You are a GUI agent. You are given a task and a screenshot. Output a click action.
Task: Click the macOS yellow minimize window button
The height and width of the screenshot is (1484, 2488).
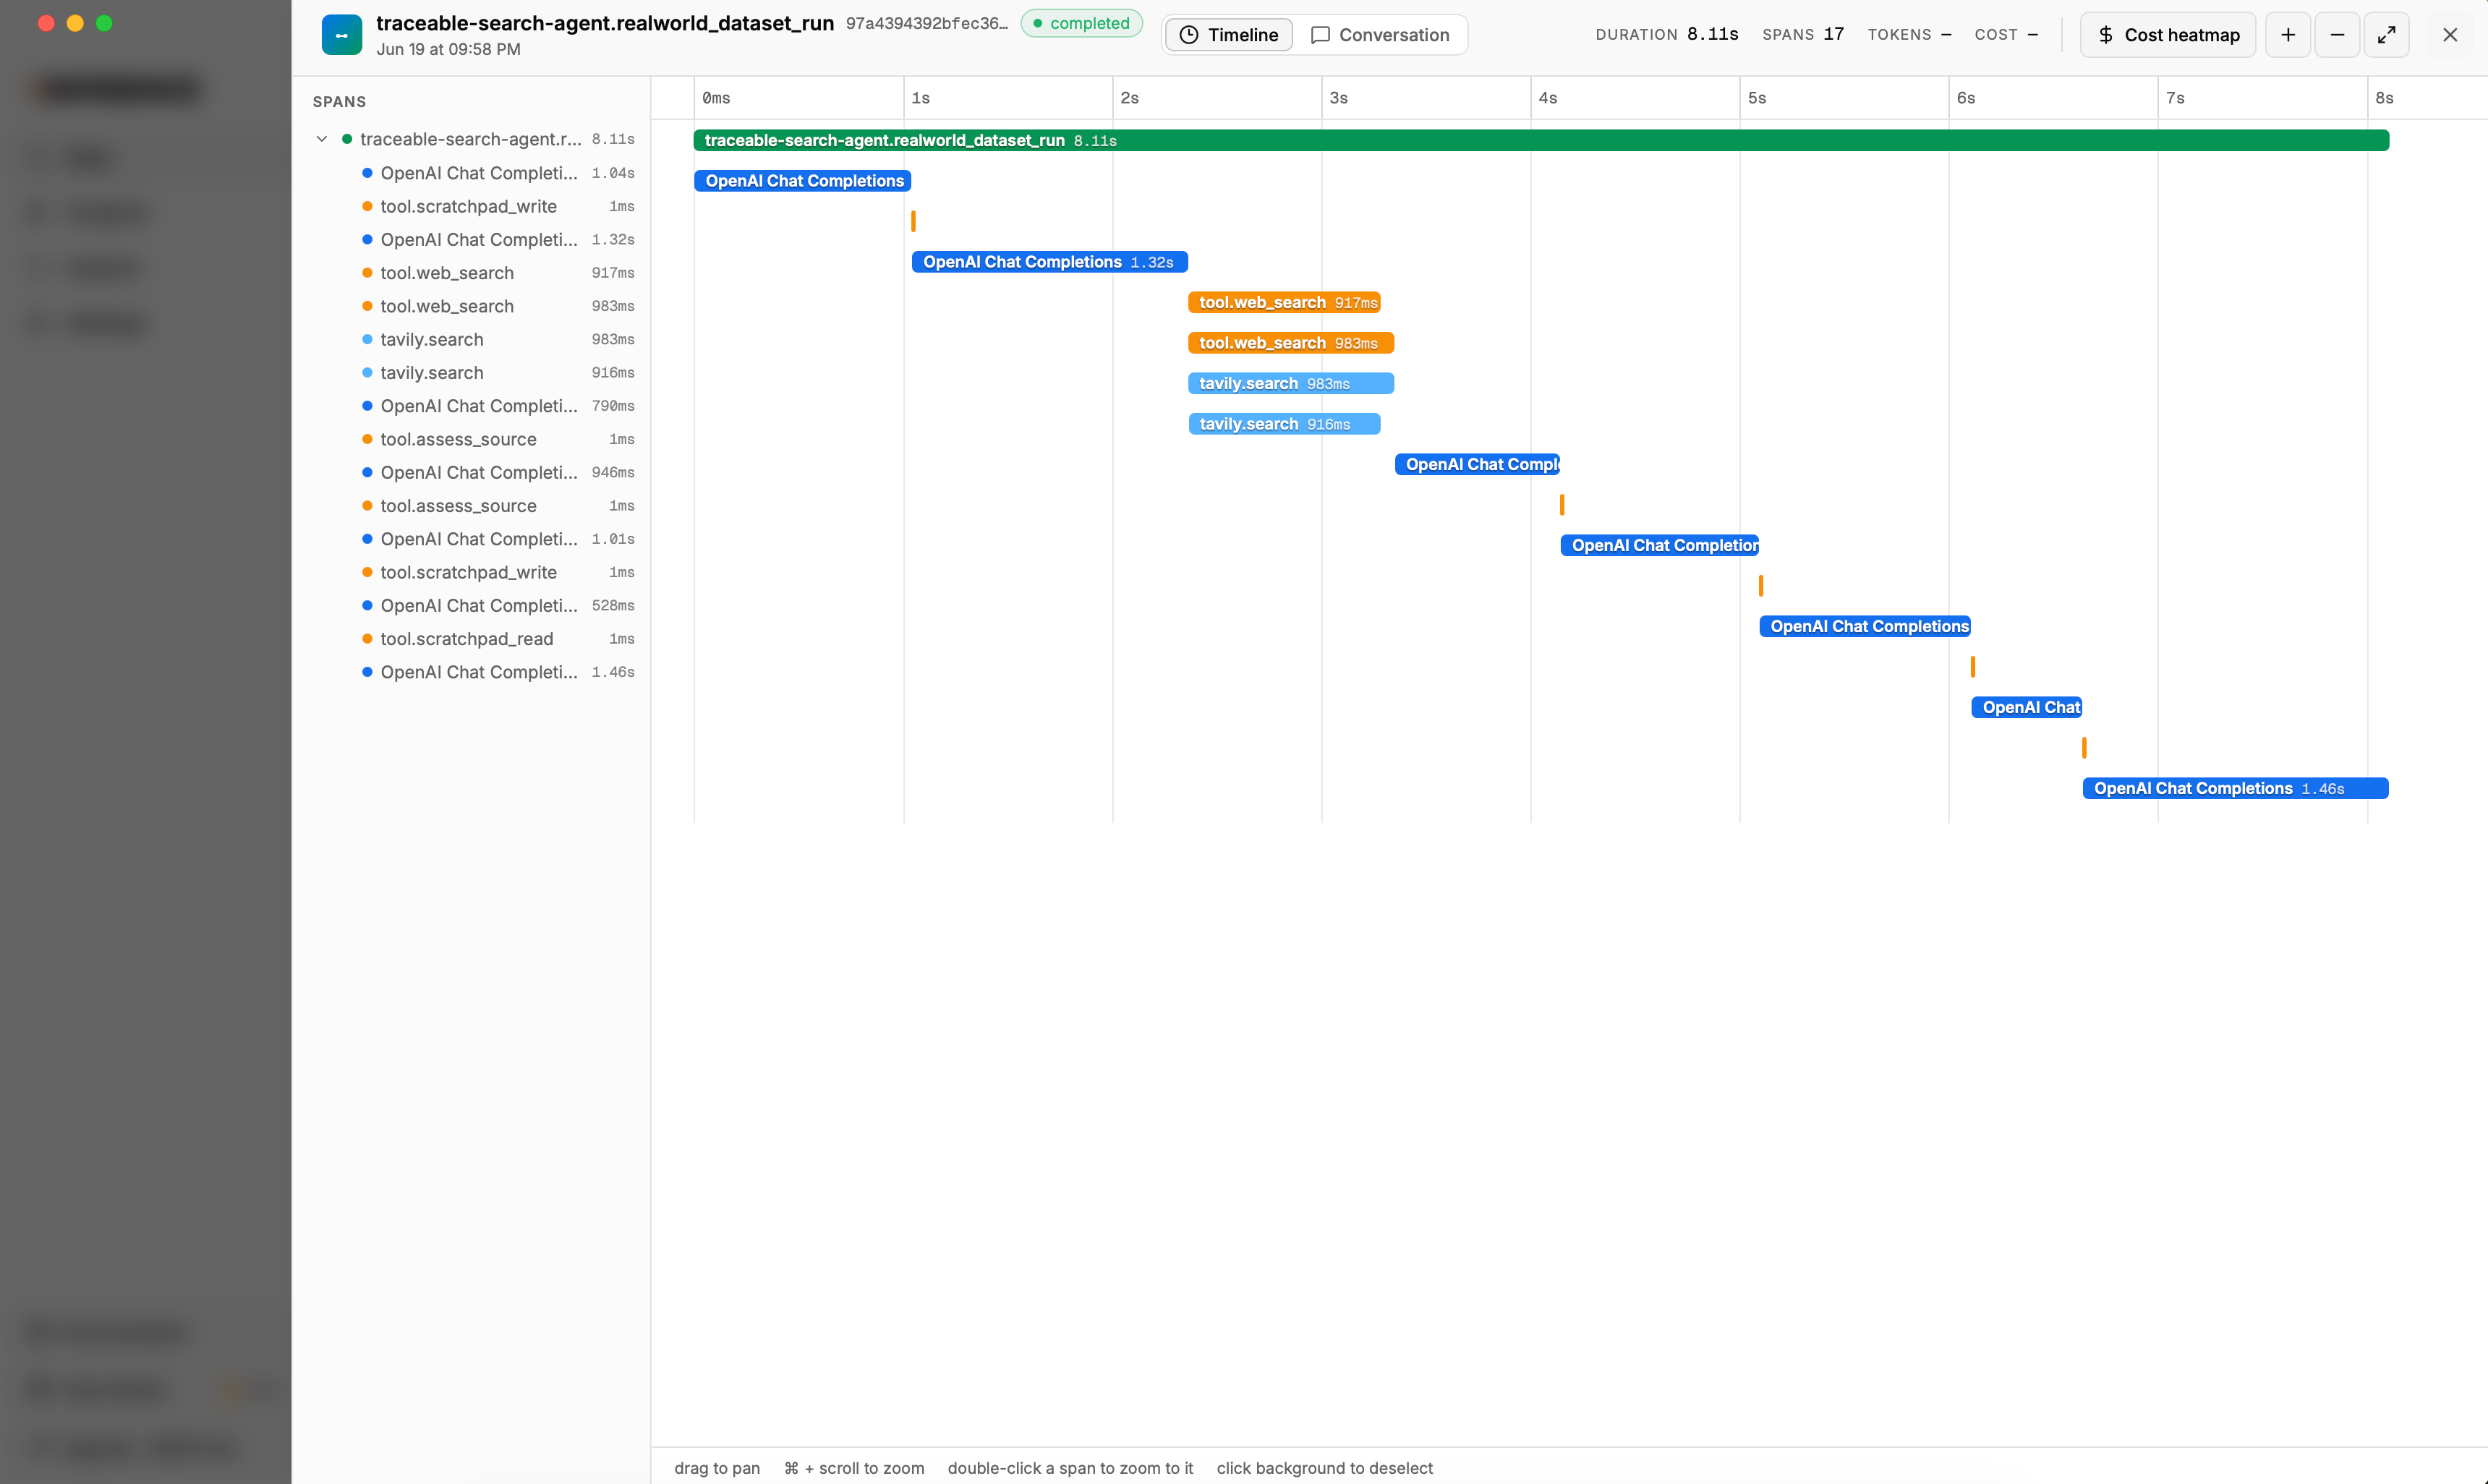coord(75,23)
